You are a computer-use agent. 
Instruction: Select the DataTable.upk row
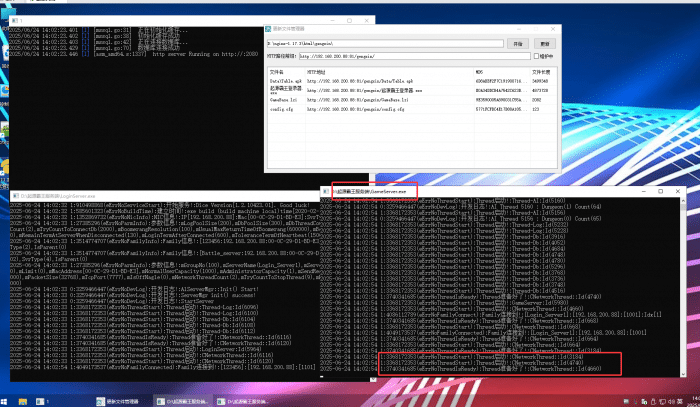287,80
